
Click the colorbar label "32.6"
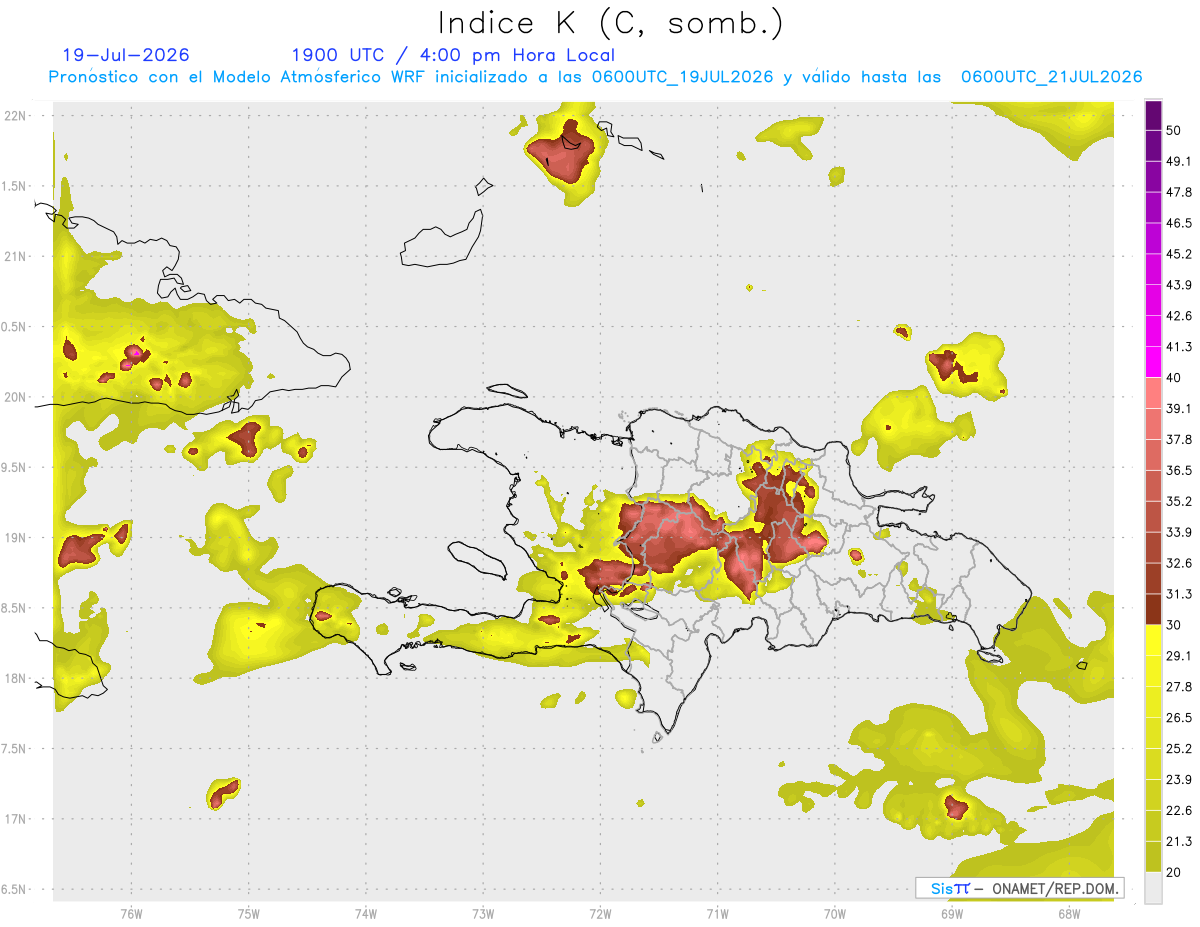pyautogui.click(x=1179, y=563)
